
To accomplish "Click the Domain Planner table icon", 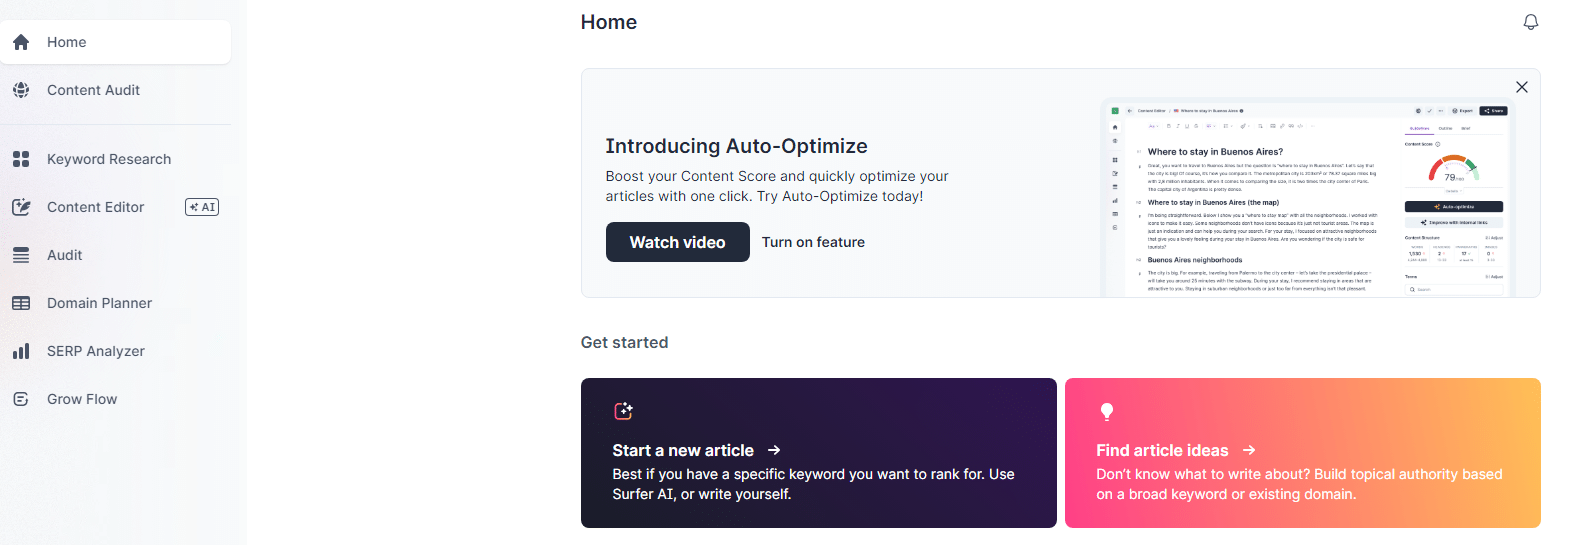I will pyautogui.click(x=21, y=303).
